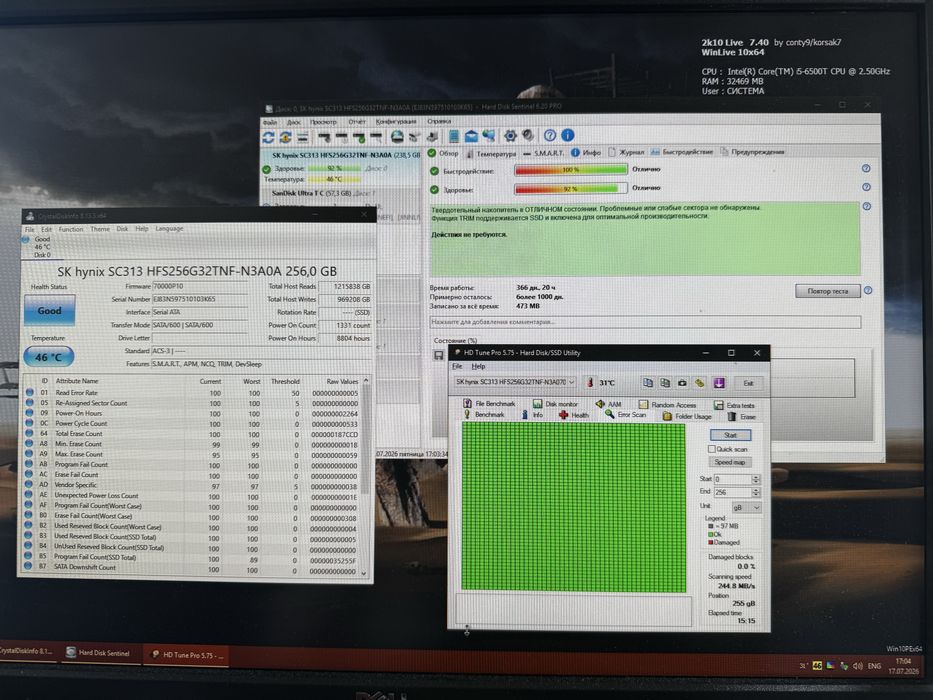933x700 pixels.
Task: Open Theme menu in CrystalDiskInfo
Action: click(100, 229)
